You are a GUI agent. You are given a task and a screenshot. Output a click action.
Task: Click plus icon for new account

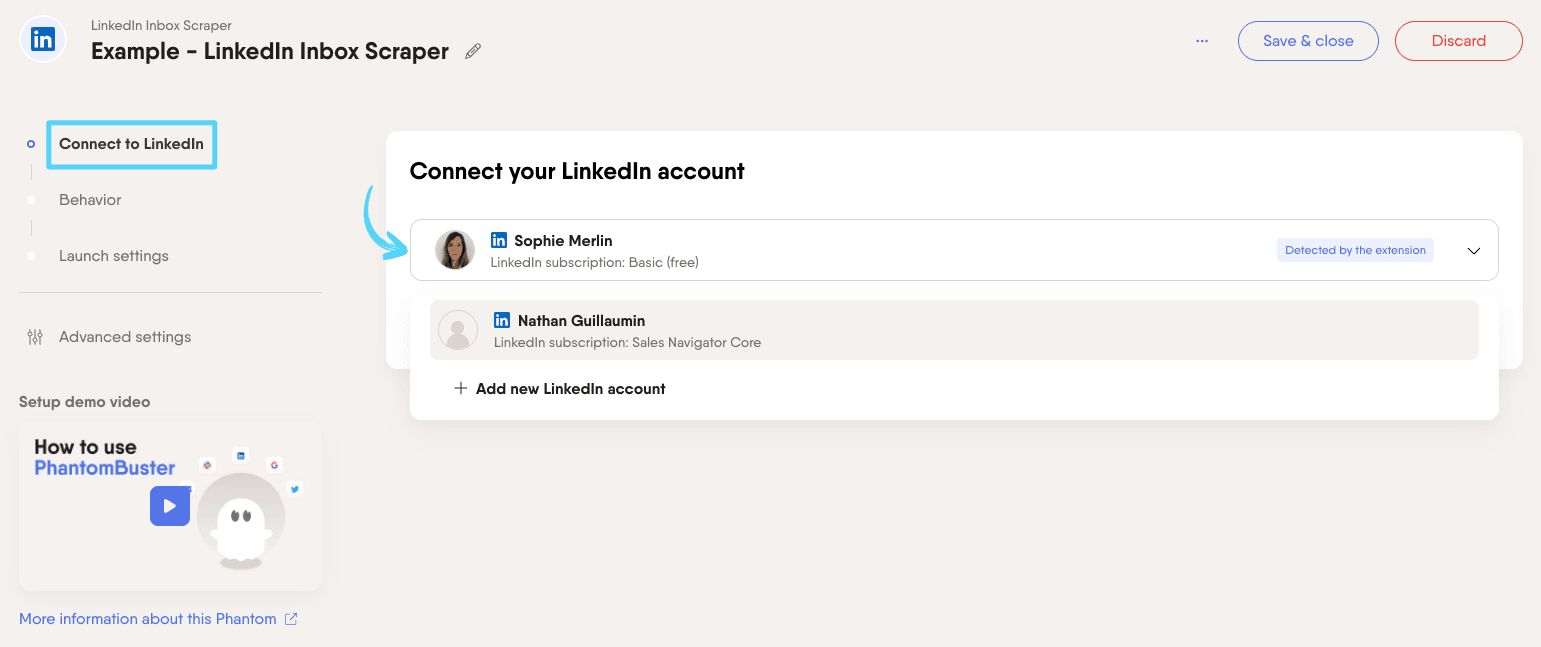coord(460,388)
